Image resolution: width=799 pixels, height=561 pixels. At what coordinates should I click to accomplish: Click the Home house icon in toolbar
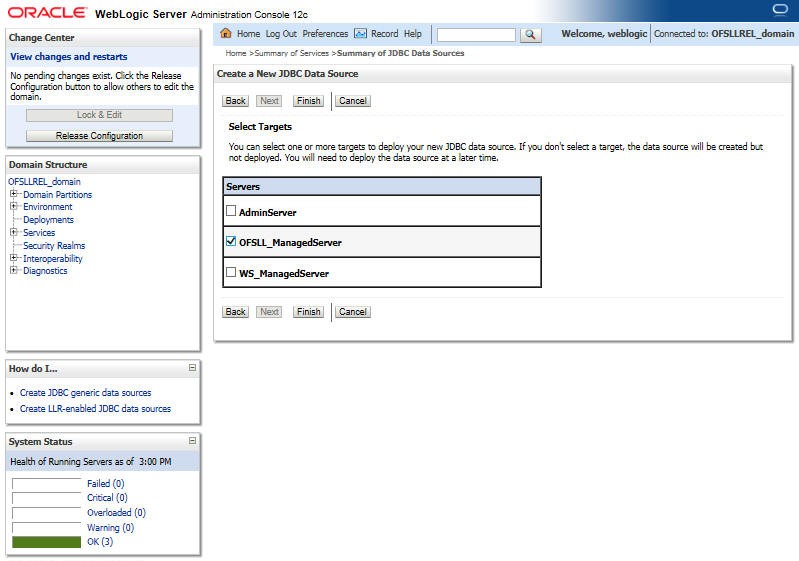point(226,34)
